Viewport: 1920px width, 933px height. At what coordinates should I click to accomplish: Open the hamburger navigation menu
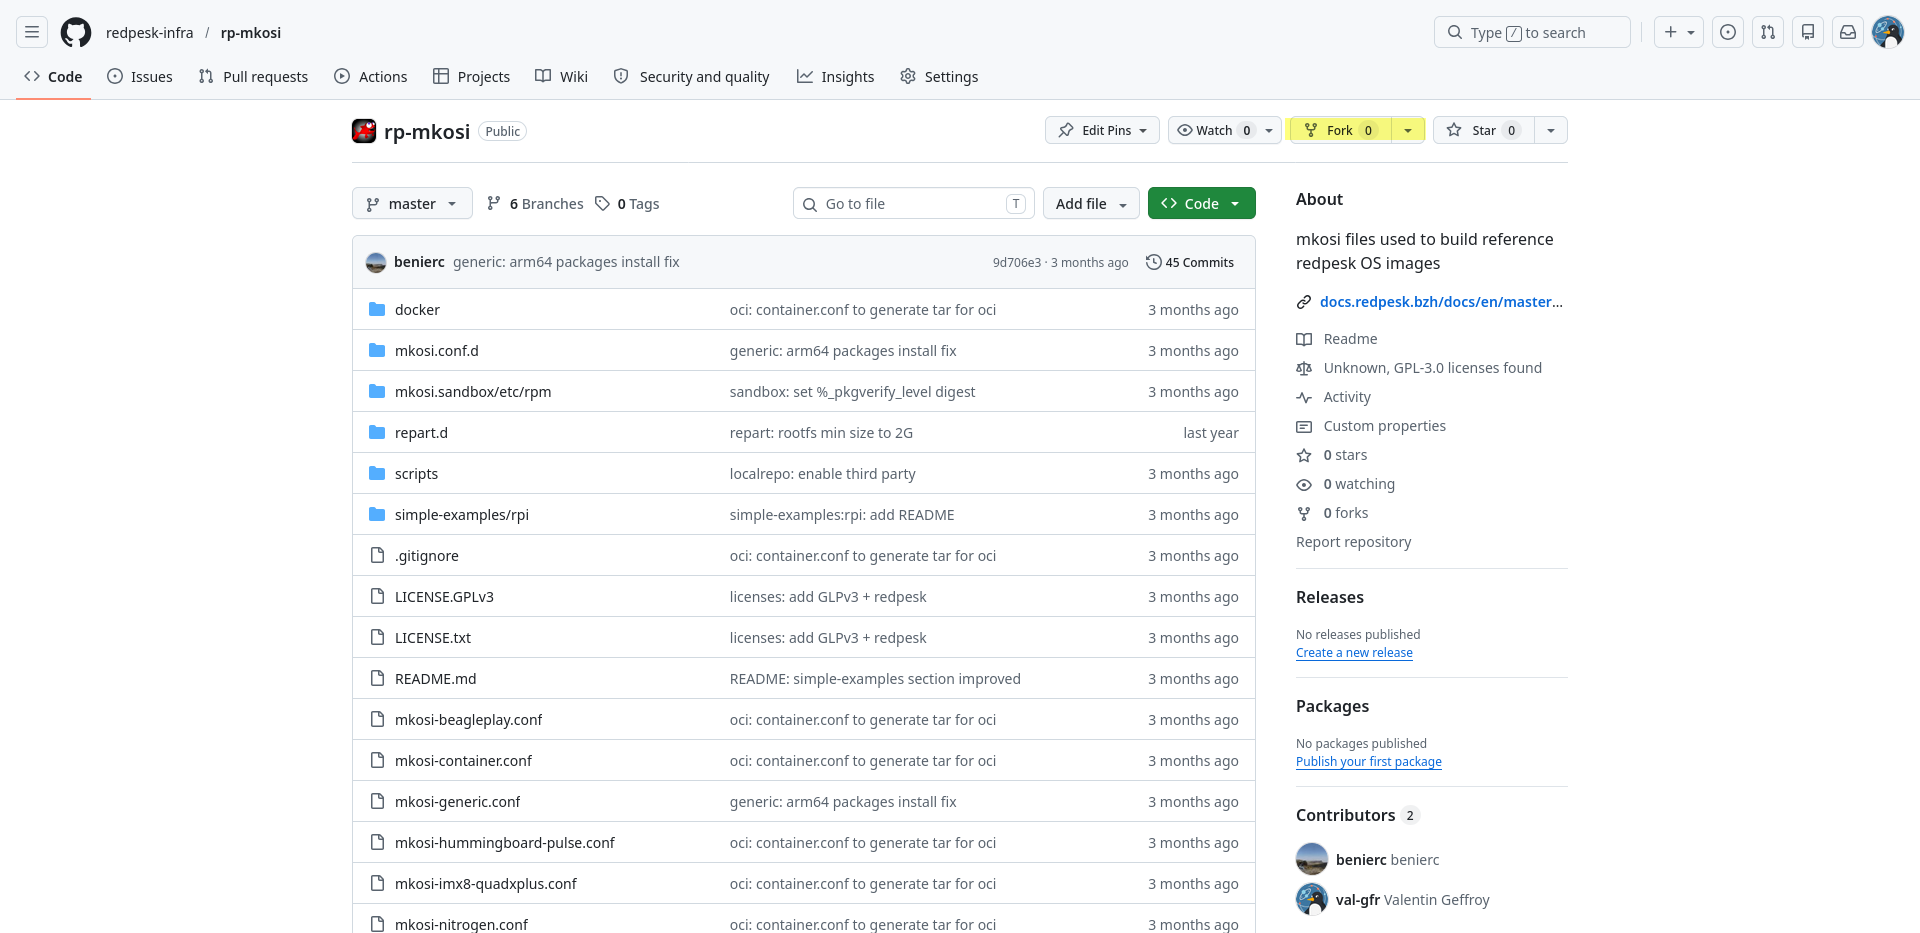[x=32, y=33]
